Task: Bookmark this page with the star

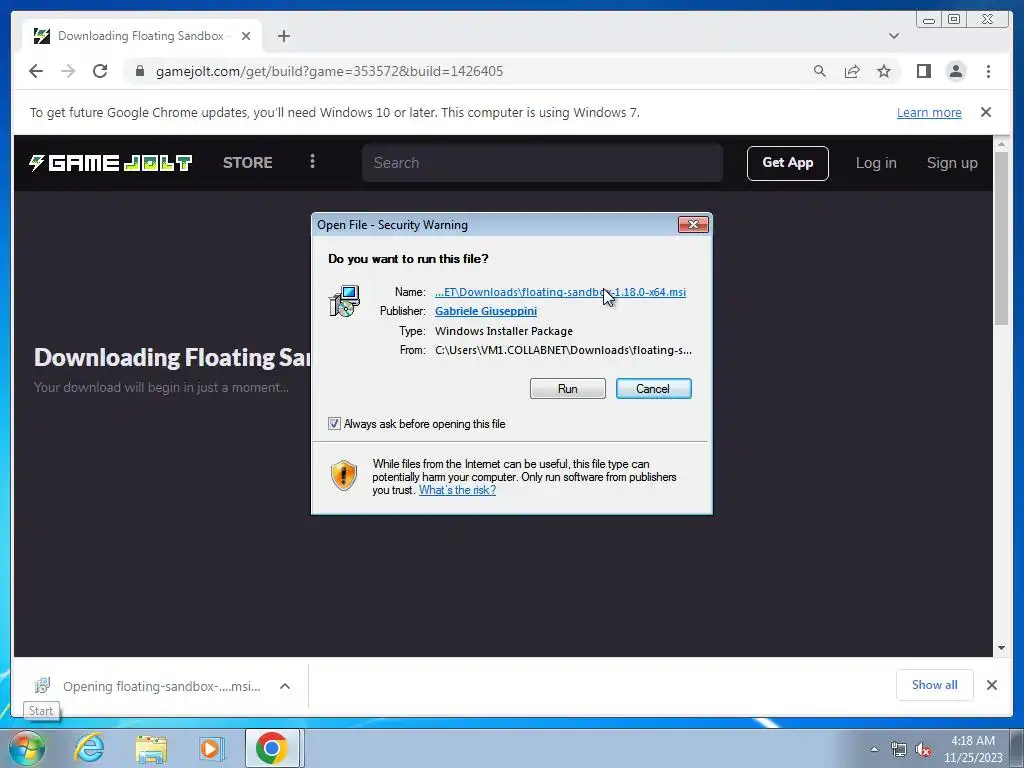Action: click(884, 71)
